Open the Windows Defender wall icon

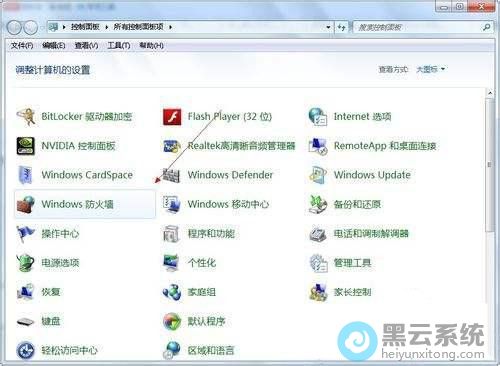(172, 175)
